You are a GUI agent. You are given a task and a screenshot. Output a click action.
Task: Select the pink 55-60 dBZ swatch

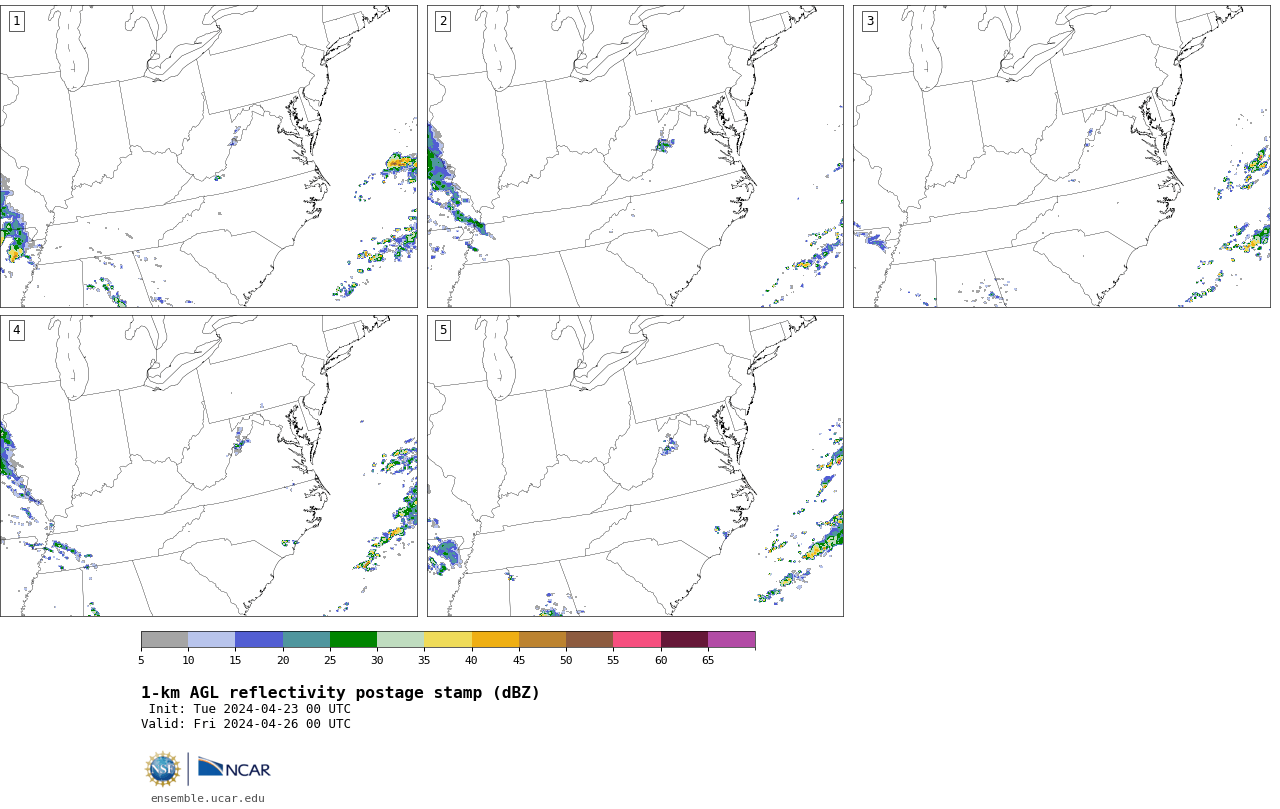pyautogui.click(x=637, y=640)
